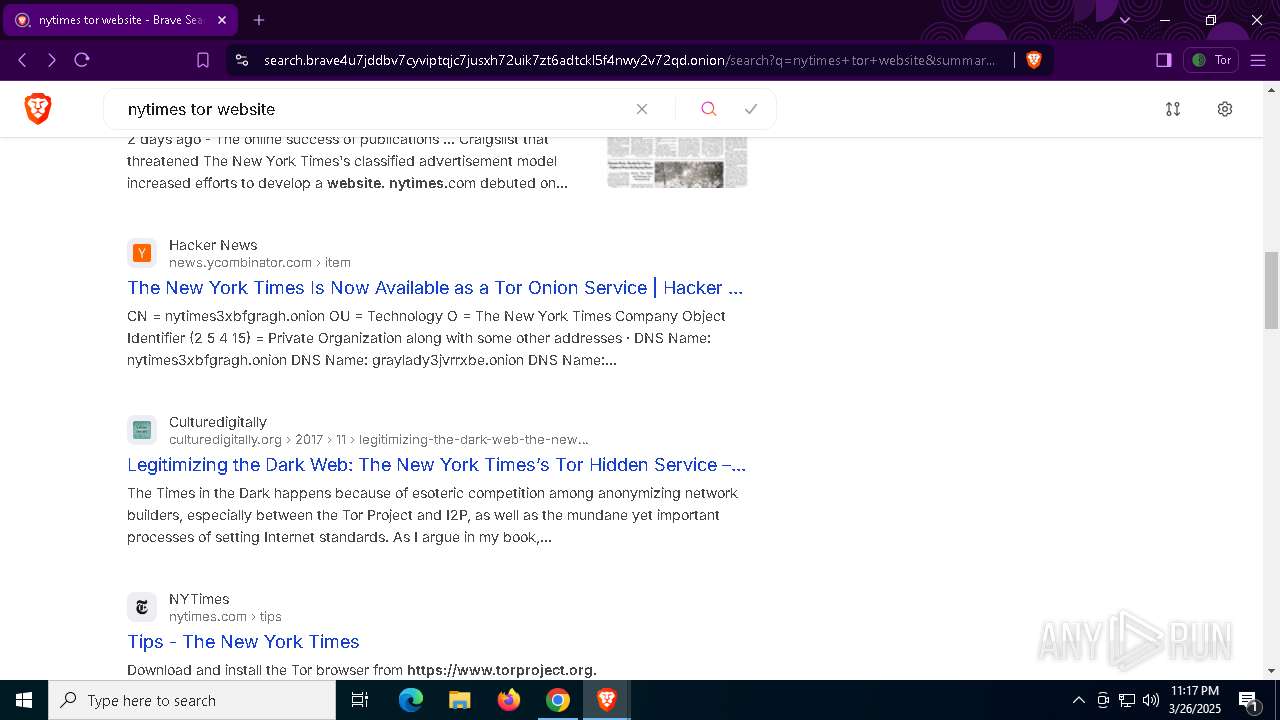Open Brave Shields lion icon

pos(1034,60)
